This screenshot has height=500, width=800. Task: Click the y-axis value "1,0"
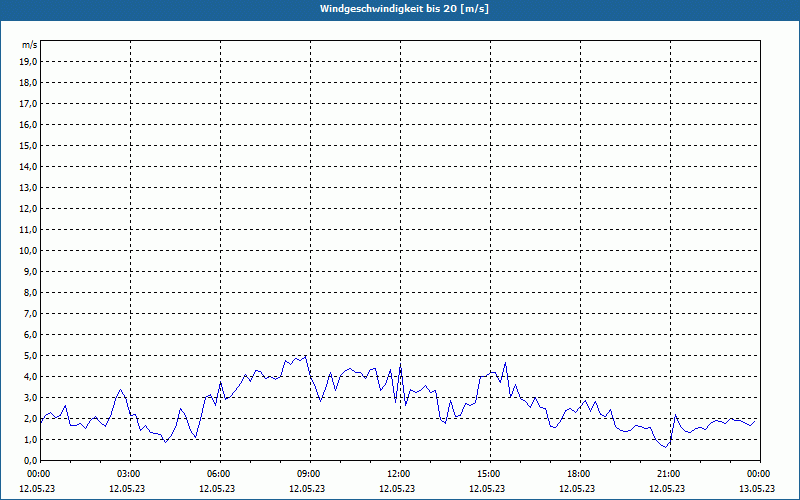pyautogui.click(x=31, y=439)
